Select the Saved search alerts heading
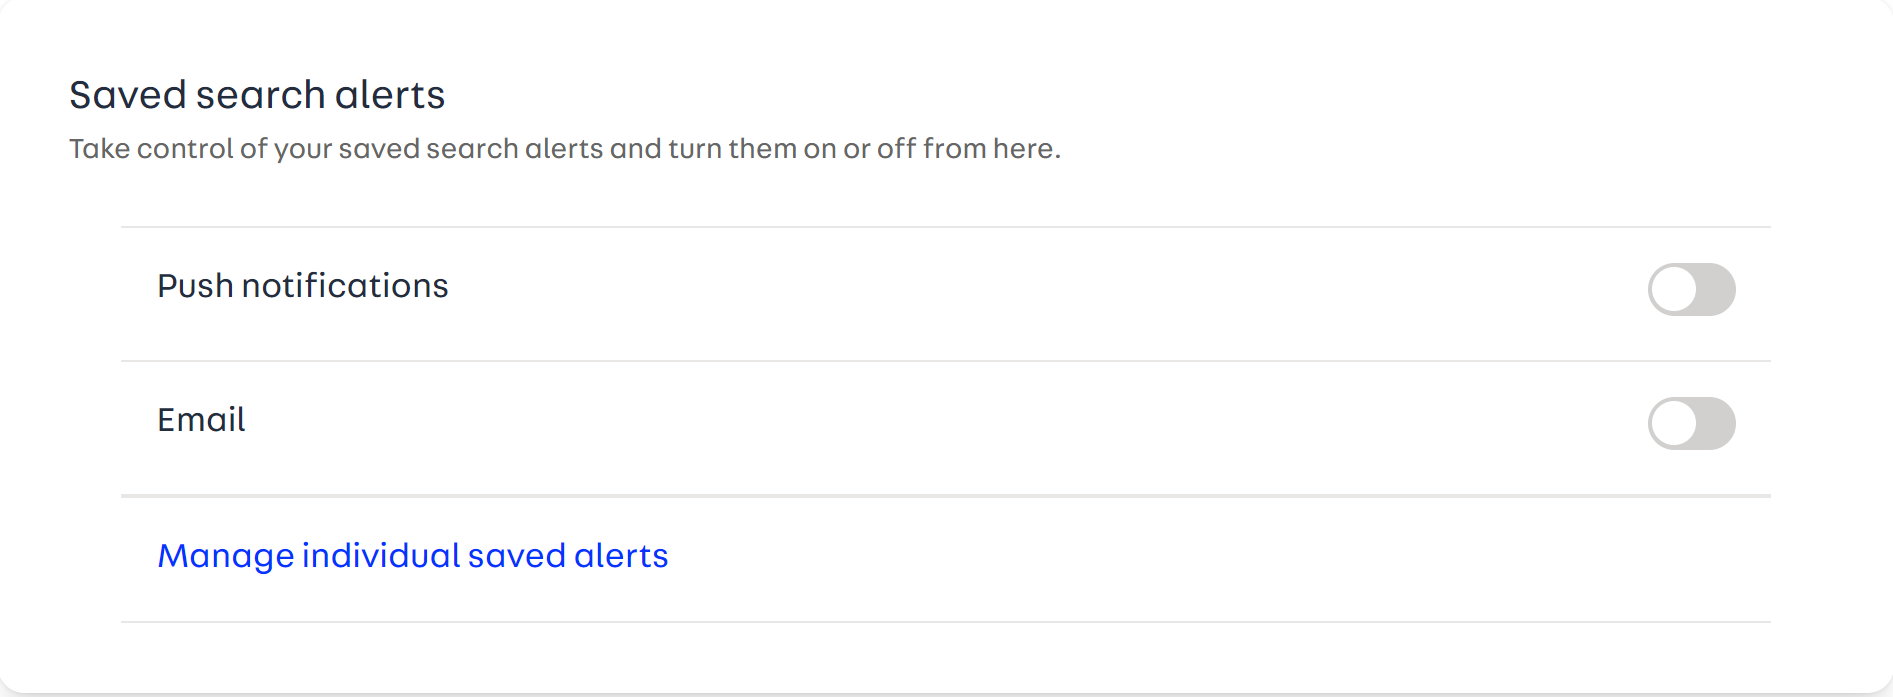Image resolution: width=1893 pixels, height=697 pixels. click(x=256, y=94)
